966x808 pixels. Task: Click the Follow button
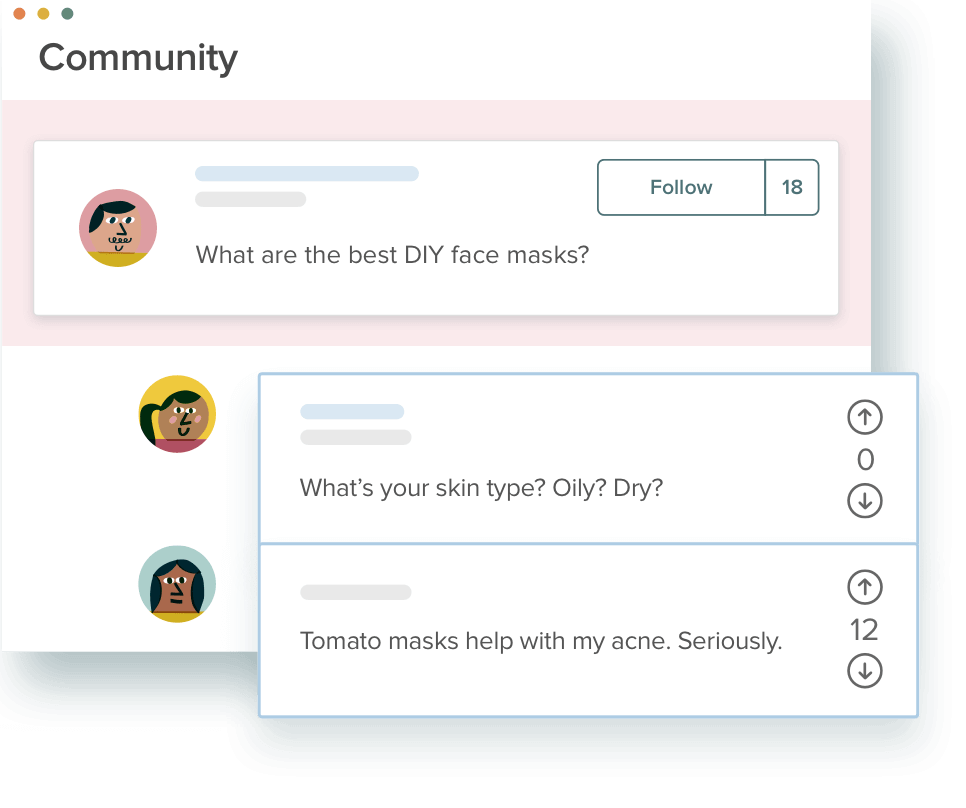pos(681,187)
